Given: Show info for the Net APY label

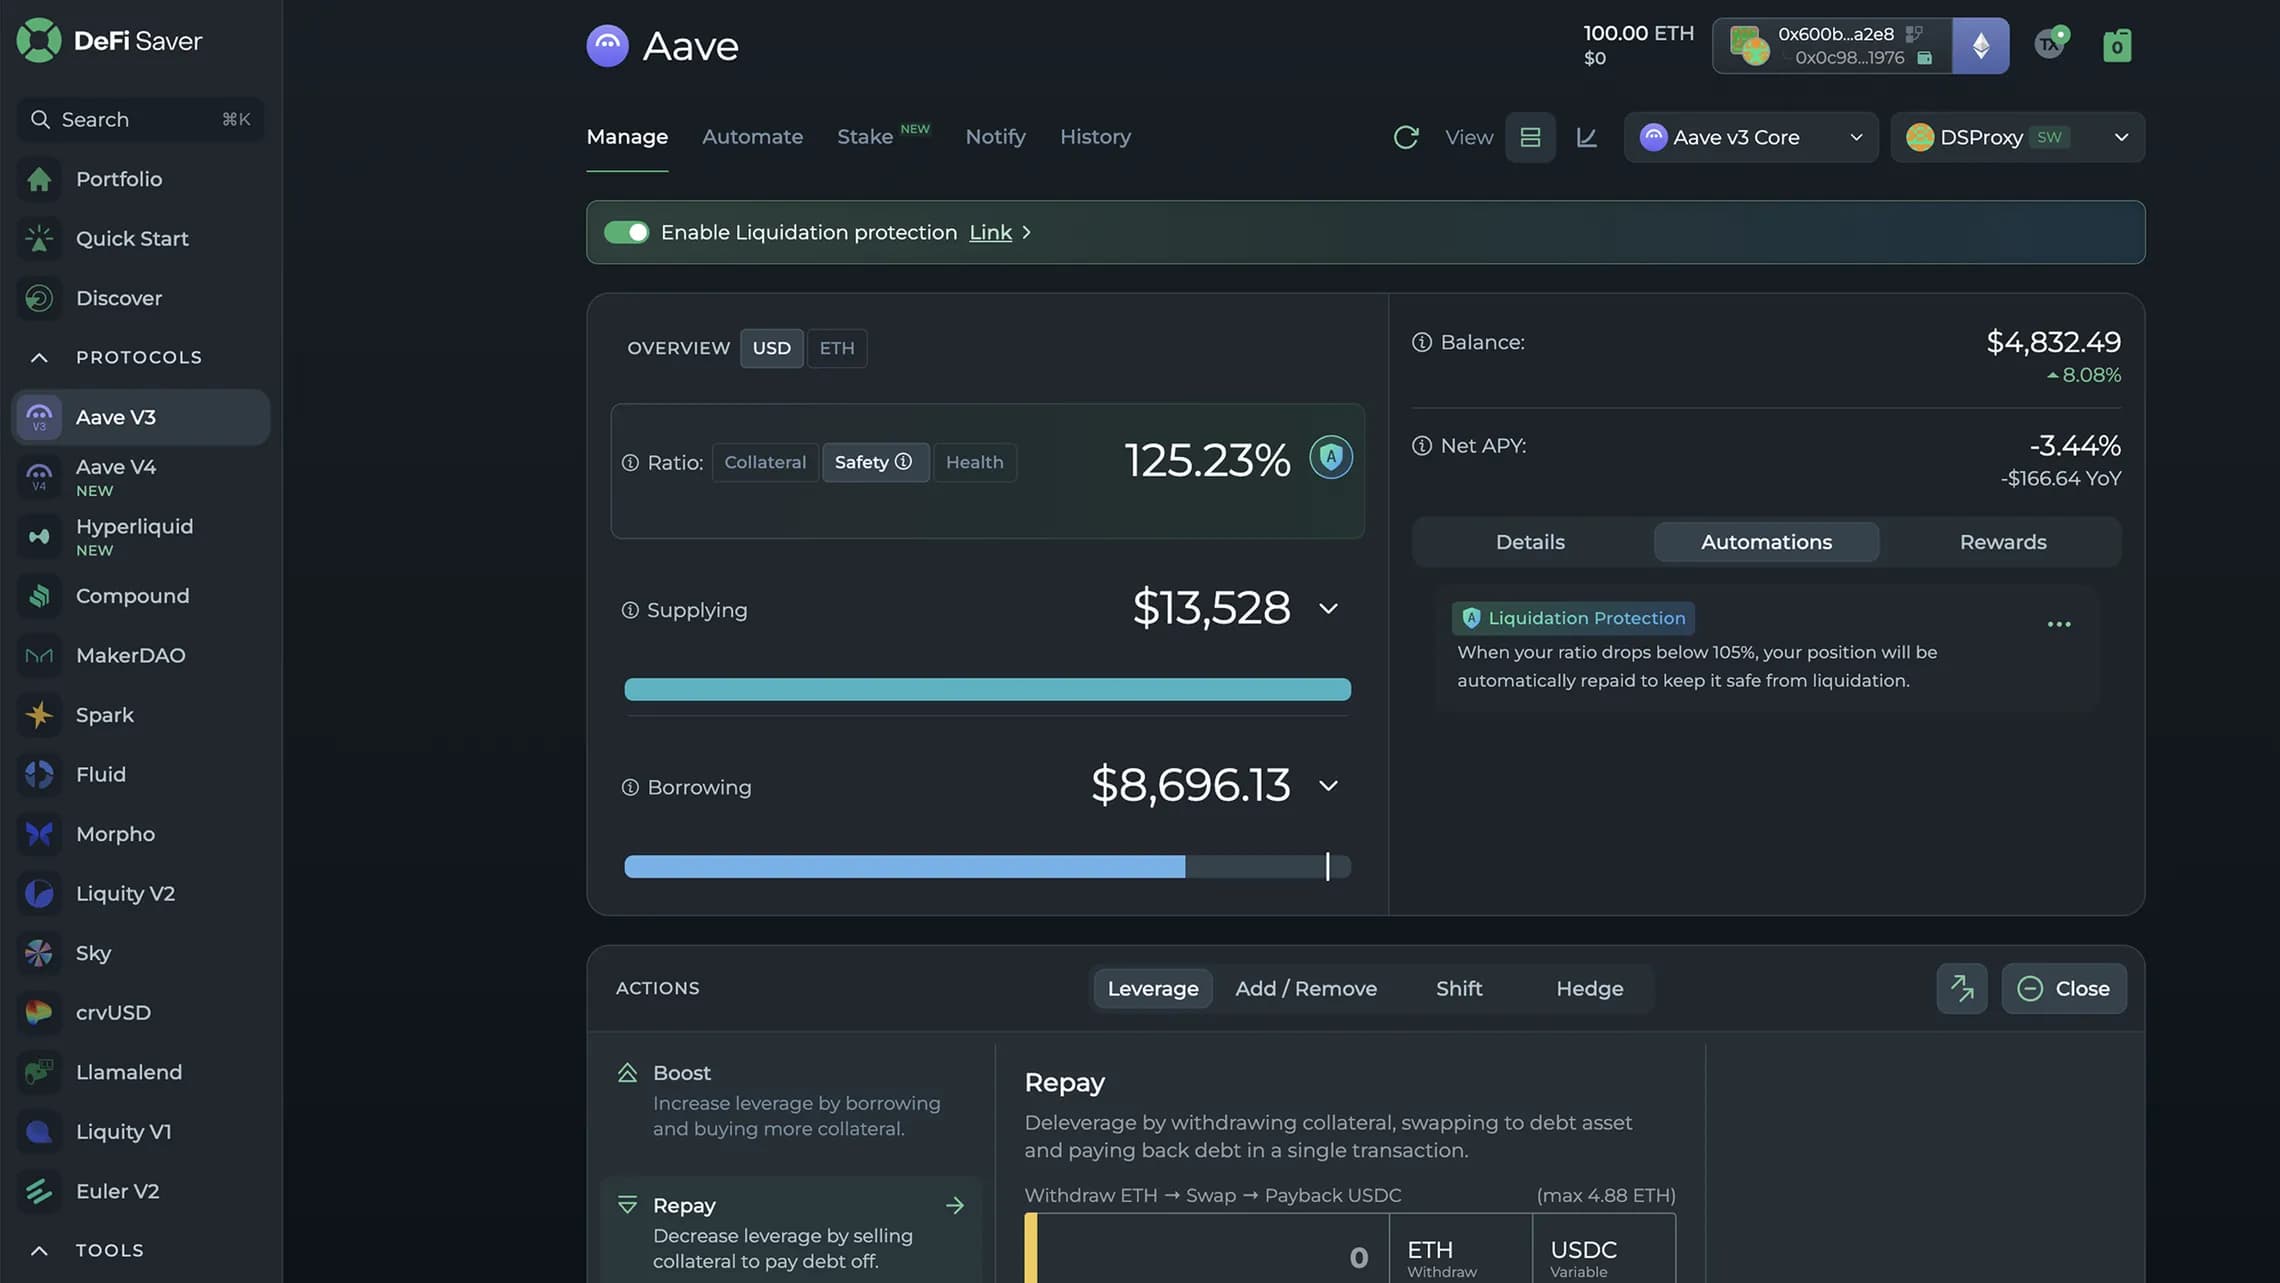Looking at the screenshot, I should coord(1421,446).
